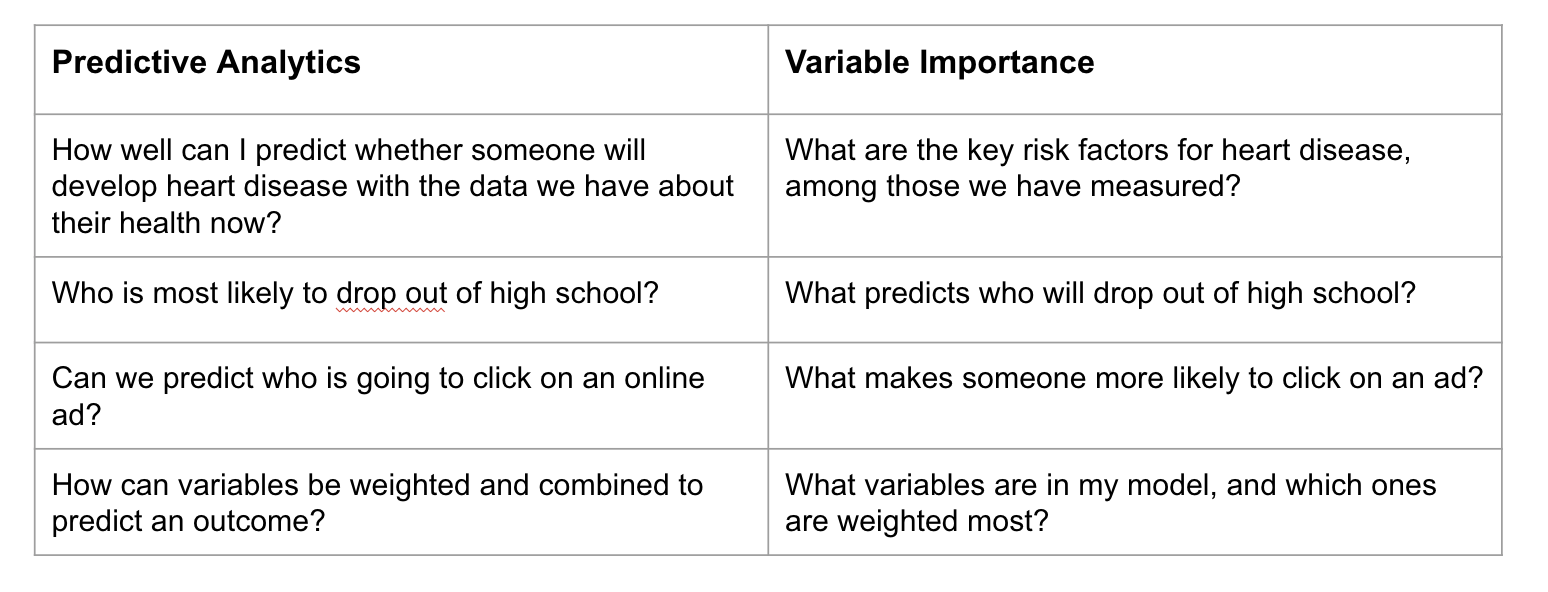Click the Variable Importance header cell
The height and width of the screenshot is (592, 1548).
pyautogui.click(x=1134, y=69)
